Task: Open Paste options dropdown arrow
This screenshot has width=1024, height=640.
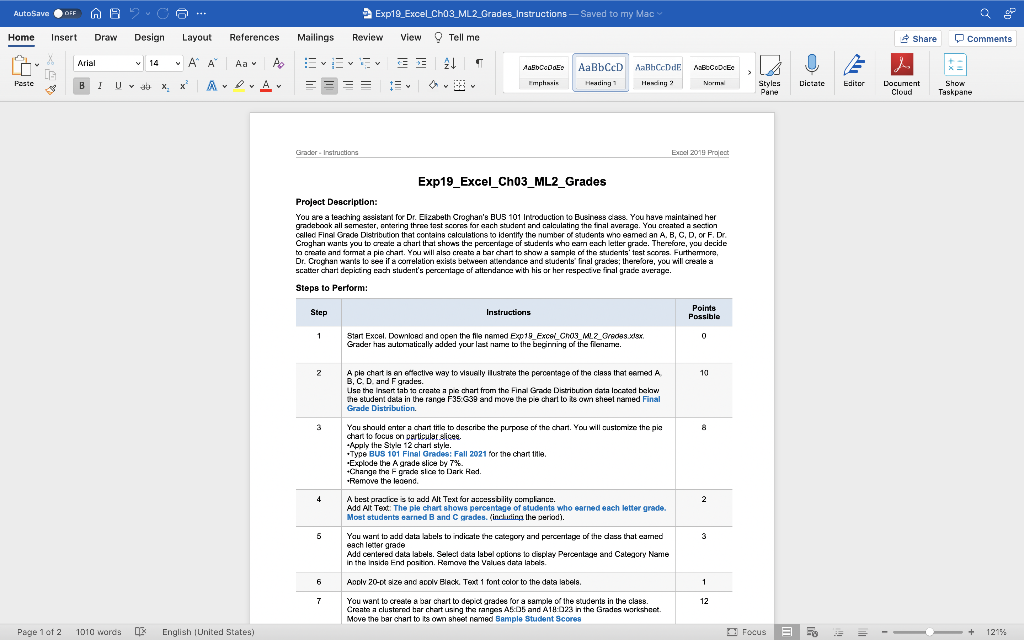Action: pyautogui.click(x=37, y=65)
